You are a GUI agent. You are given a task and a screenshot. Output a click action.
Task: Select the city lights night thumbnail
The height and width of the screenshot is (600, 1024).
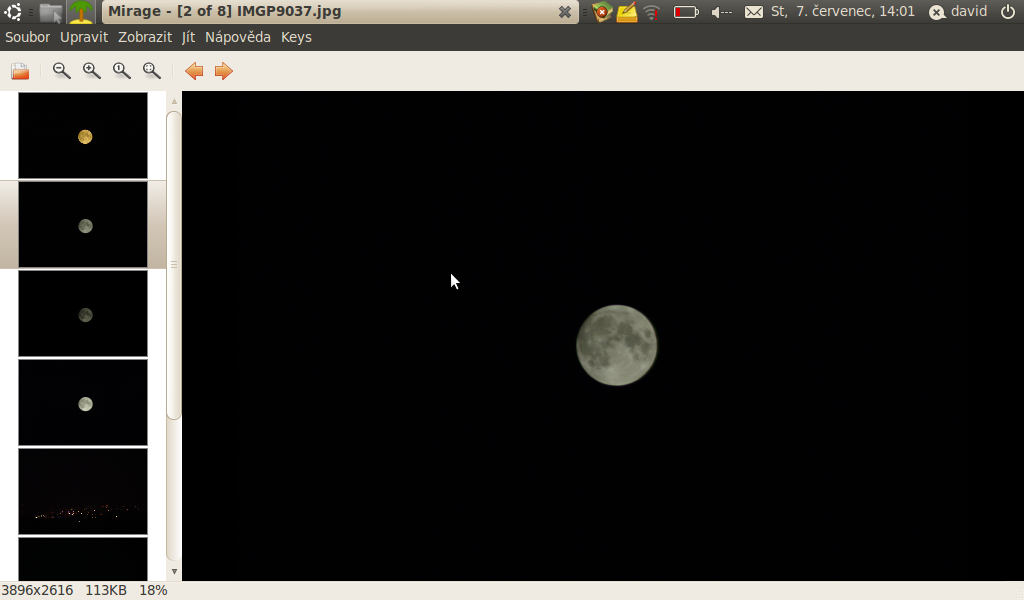click(x=83, y=492)
